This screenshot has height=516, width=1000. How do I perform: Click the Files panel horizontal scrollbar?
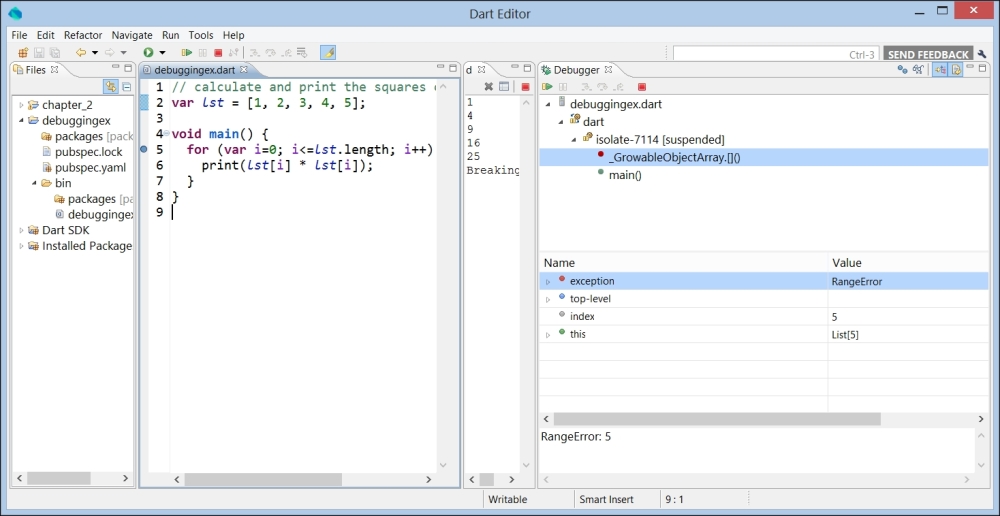pos(58,478)
